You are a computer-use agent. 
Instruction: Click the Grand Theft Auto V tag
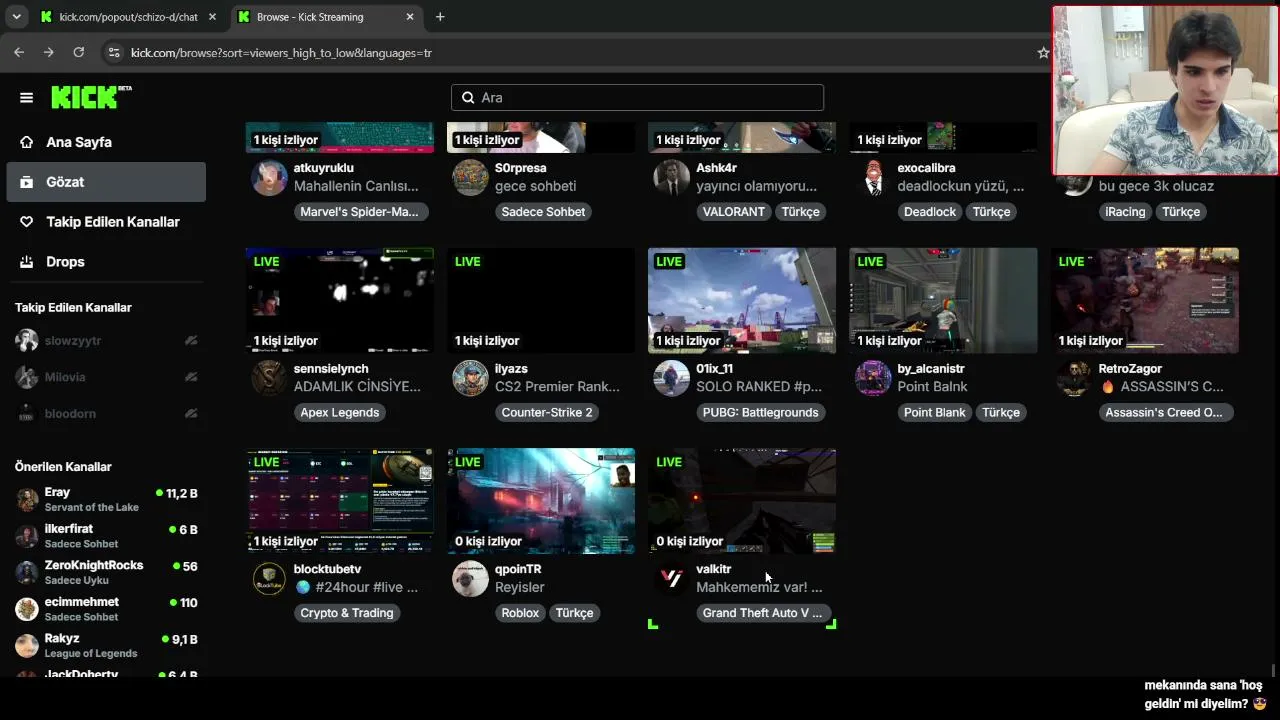coord(763,613)
